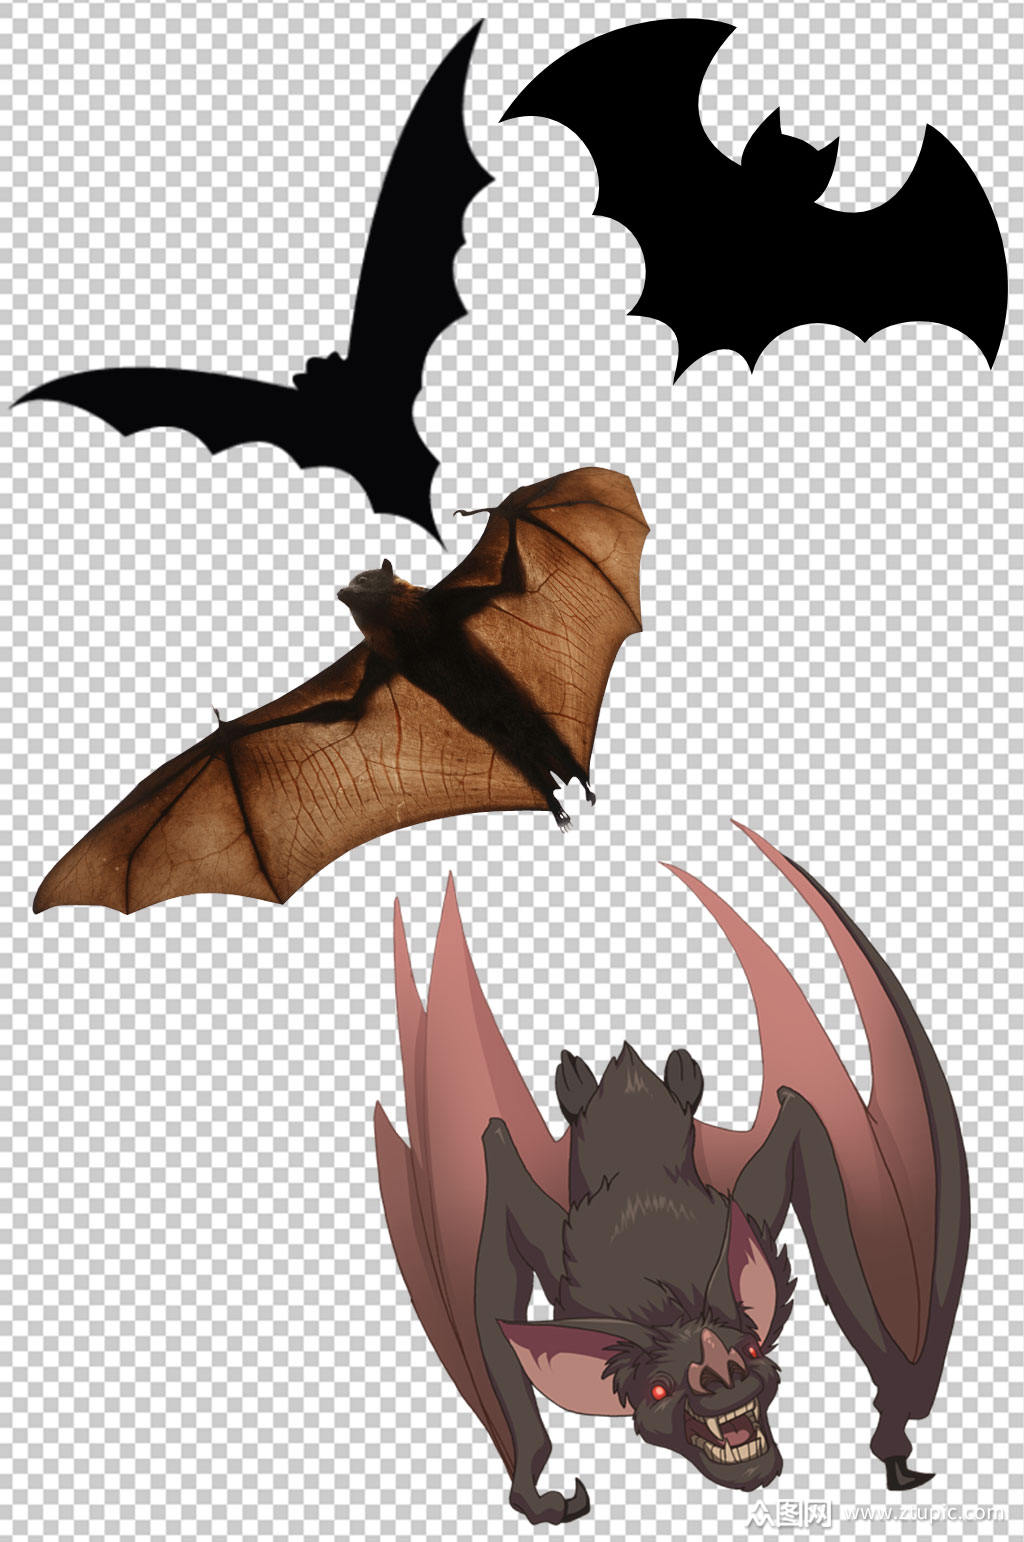
Task: Click the slender silhouette bat's small eared head
Action: [x=323, y=370]
